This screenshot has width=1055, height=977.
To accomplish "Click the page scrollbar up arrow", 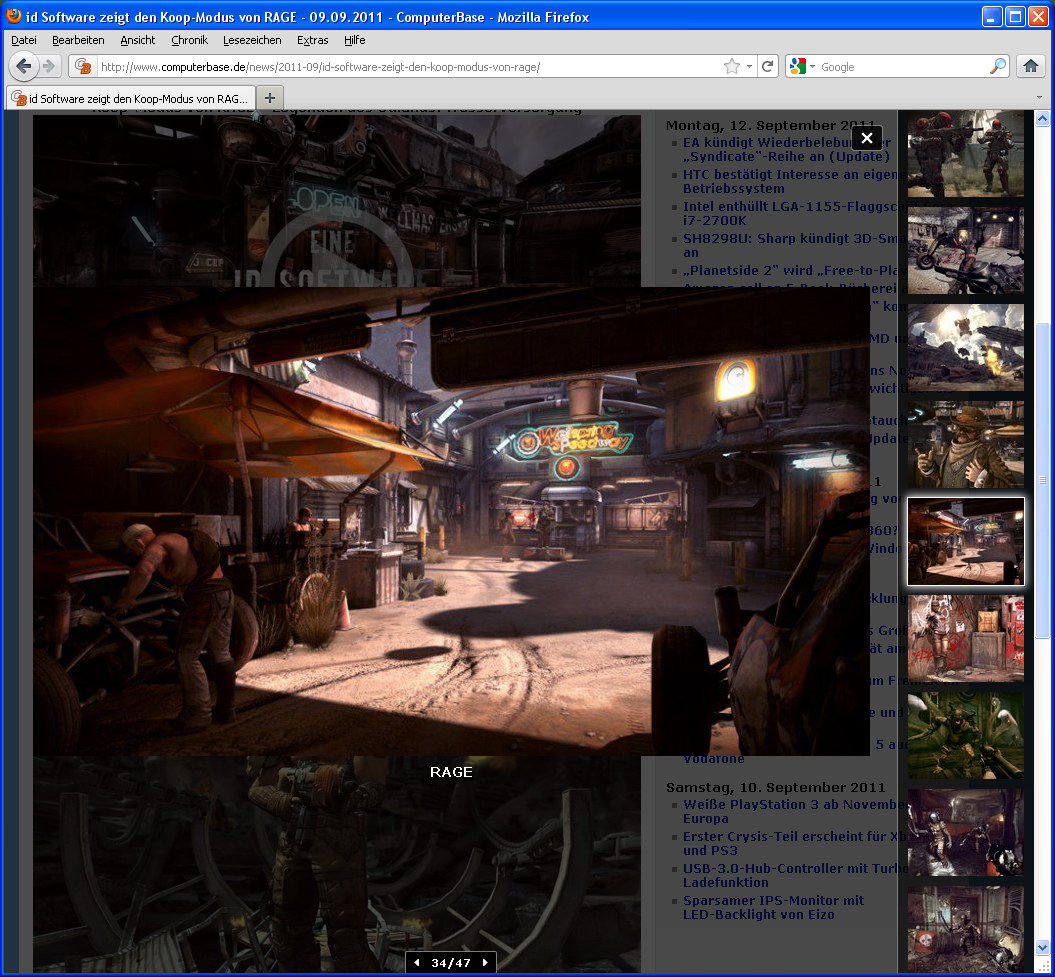I will click(x=1042, y=118).
